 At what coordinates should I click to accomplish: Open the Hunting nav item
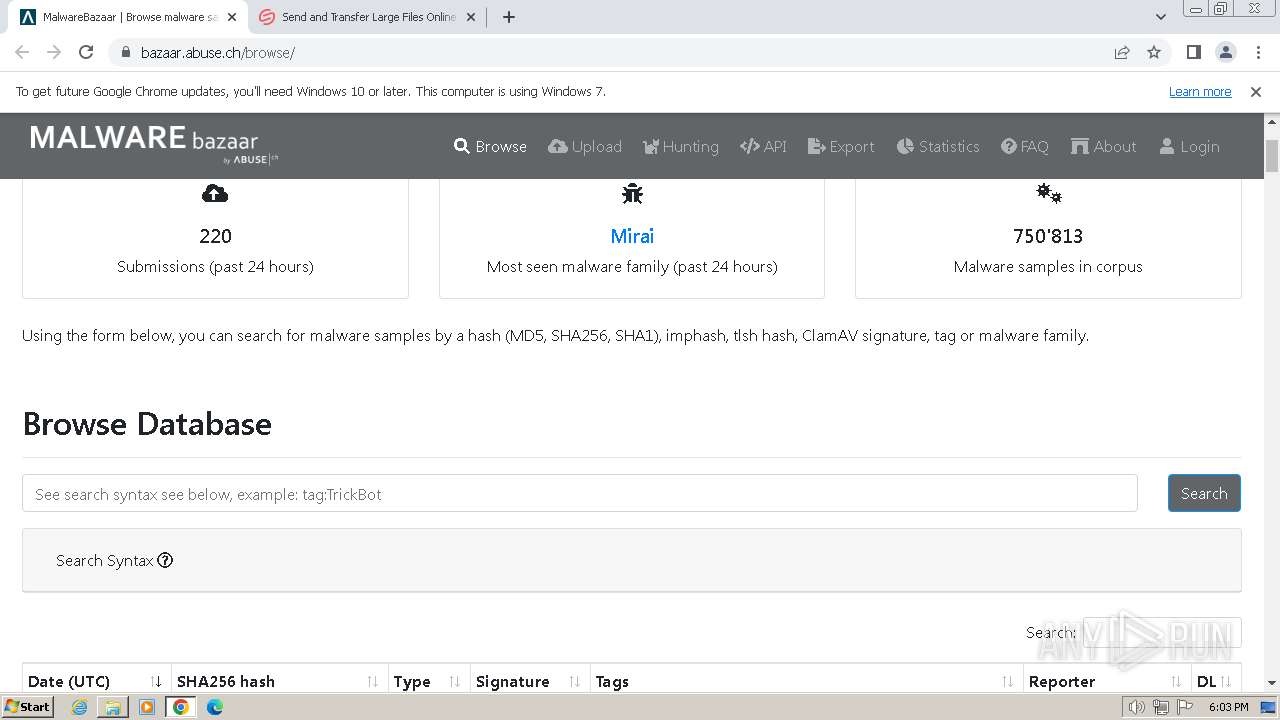(x=680, y=146)
